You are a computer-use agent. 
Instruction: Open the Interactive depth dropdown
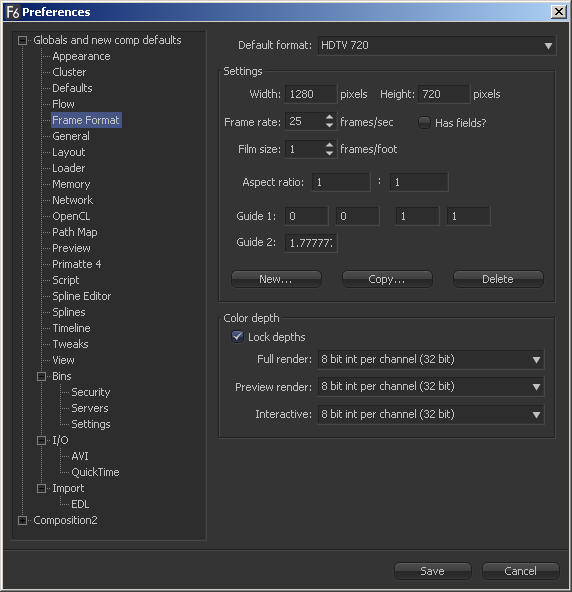coord(431,415)
